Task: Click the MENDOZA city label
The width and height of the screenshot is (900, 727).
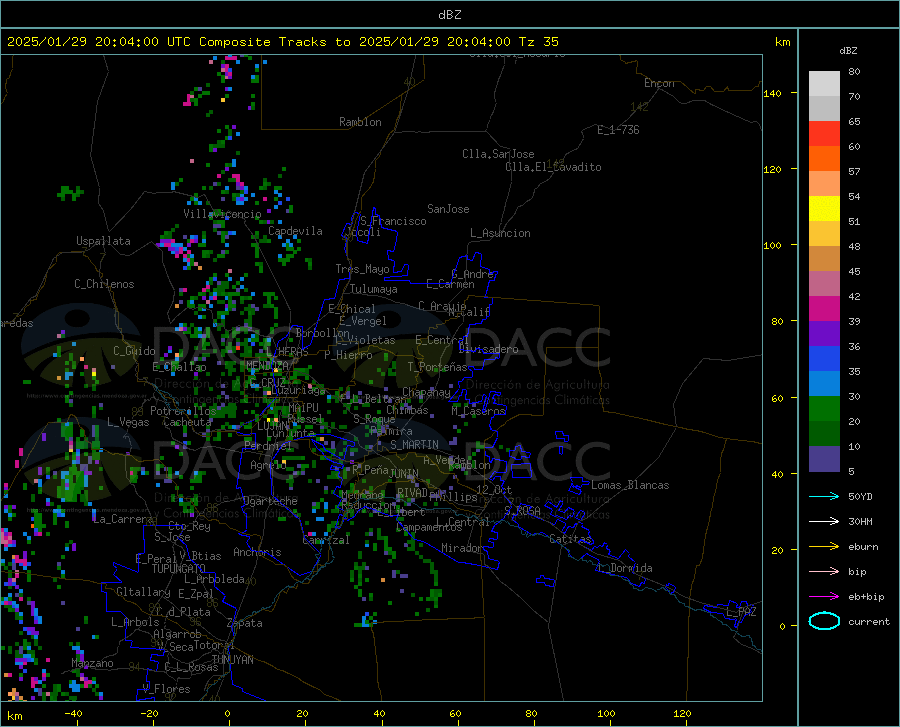Action: (267, 365)
